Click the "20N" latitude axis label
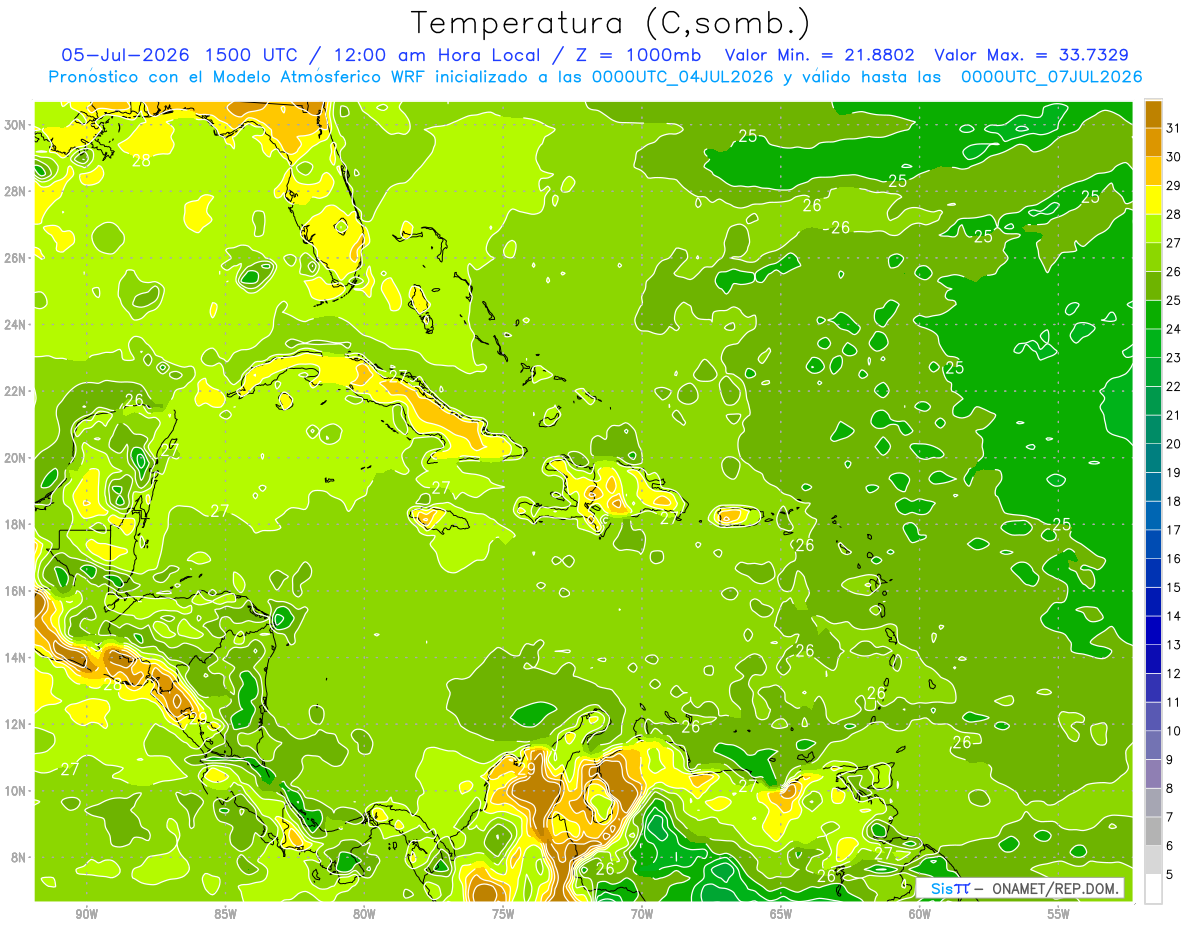1200x927 pixels. coord(14,458)
